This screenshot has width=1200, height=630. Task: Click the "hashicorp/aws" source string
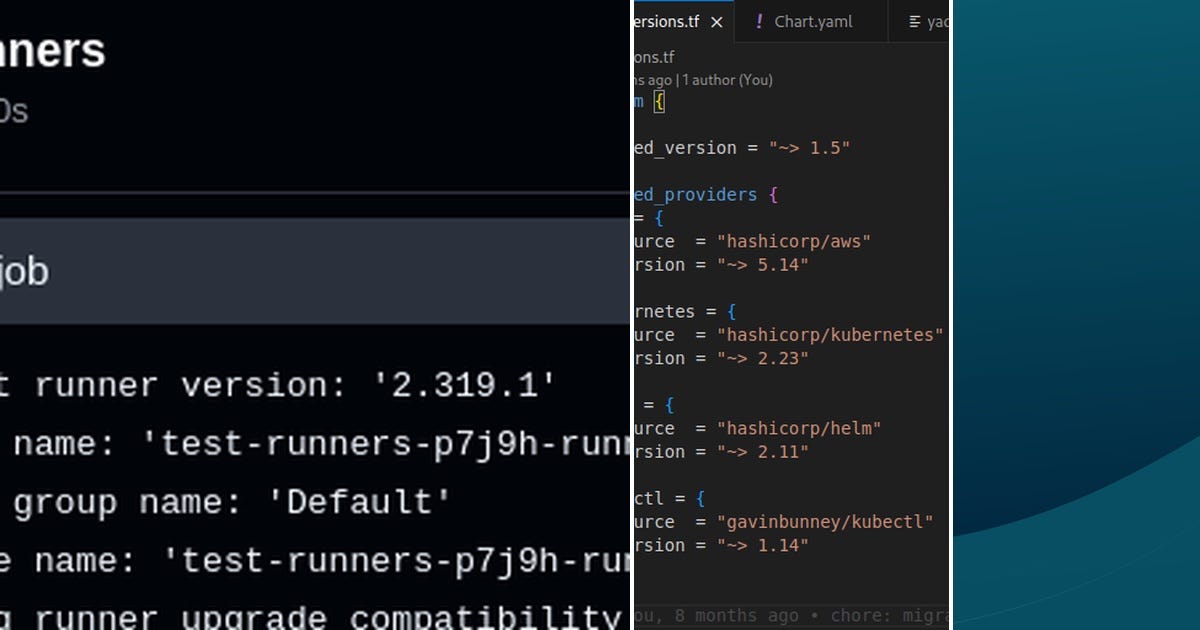coord(794,241)
